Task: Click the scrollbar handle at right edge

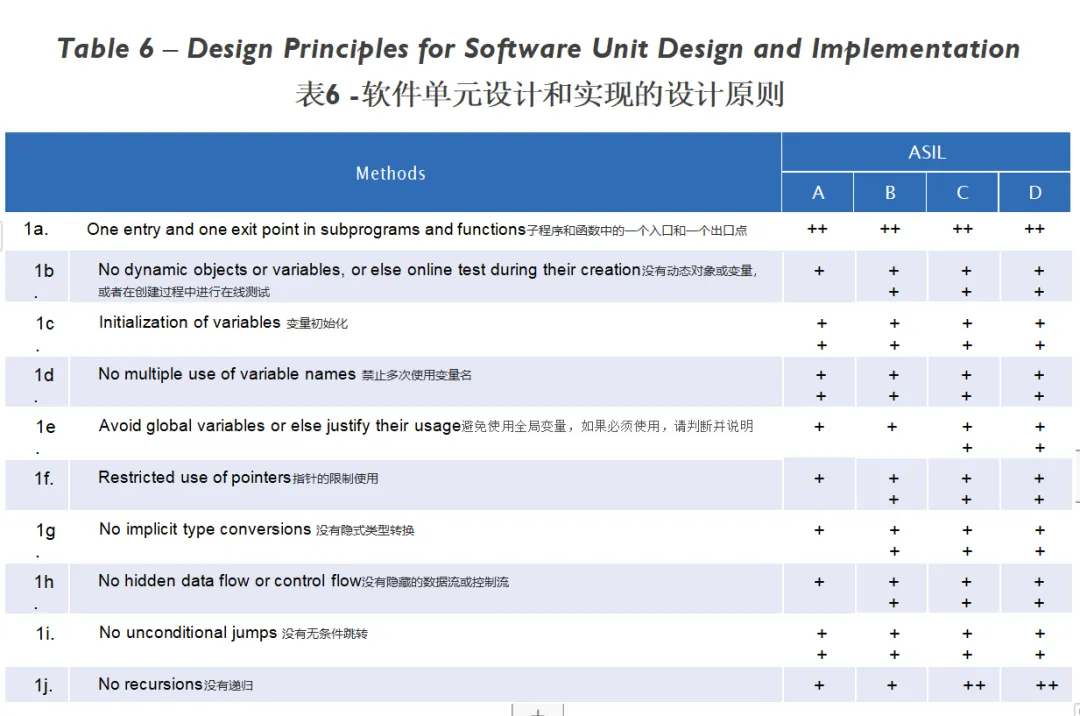Action: point(1076,475)
